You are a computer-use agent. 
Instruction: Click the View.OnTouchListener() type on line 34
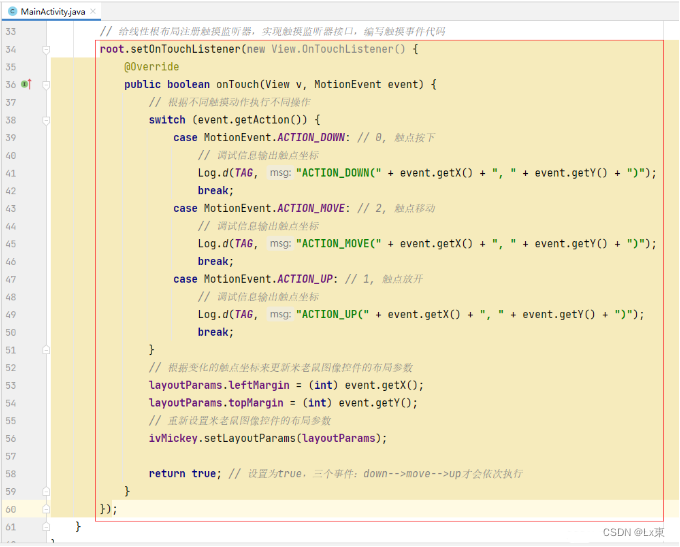point(338,49)
